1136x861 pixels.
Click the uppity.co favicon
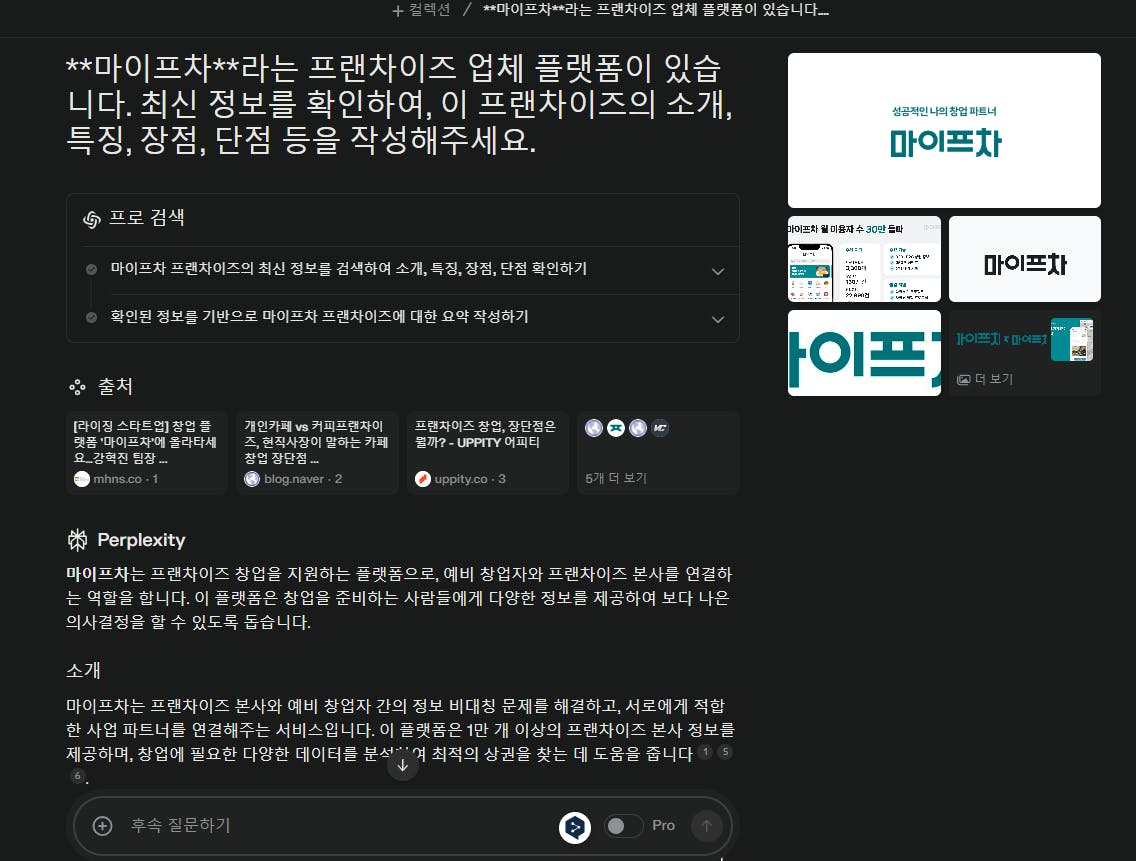click(x=422, y=479)
